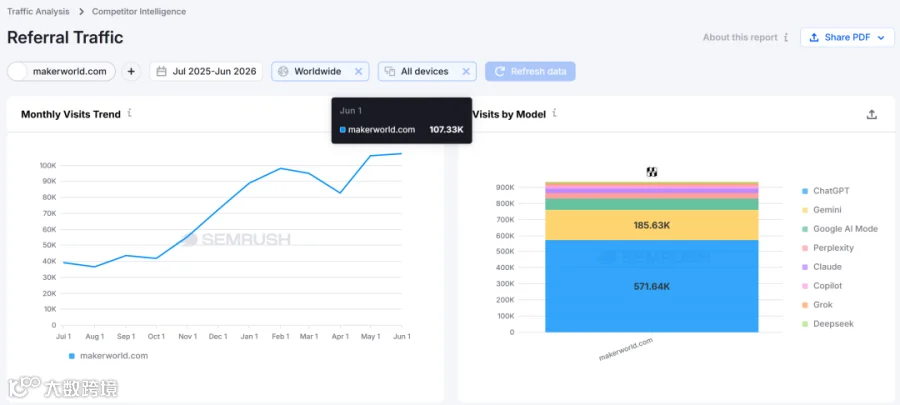Viewport: 900px width, 405px height.
Task: Toggle the Deepseek legend entry
Action: [x=828, y=324]
